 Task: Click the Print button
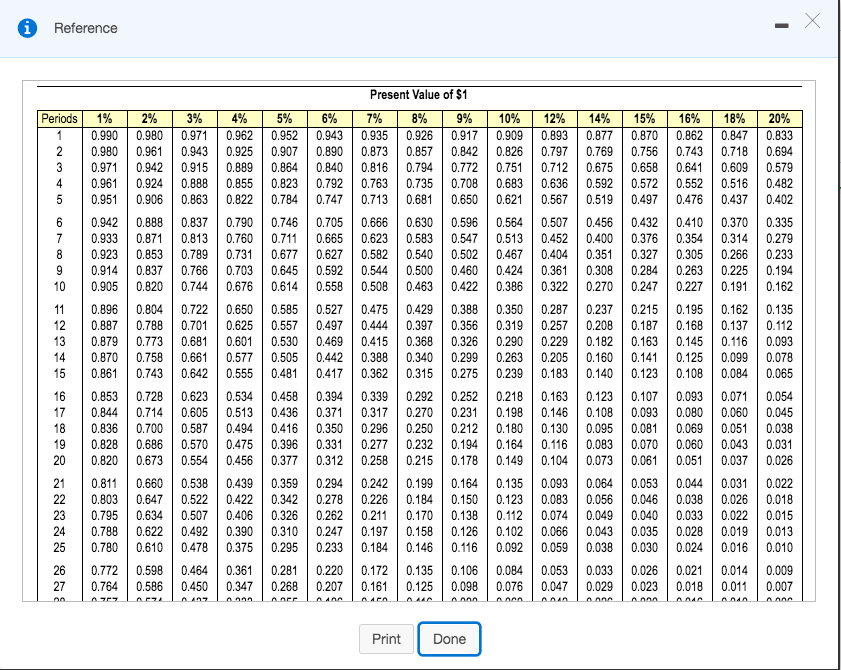(x=386, y=638)
